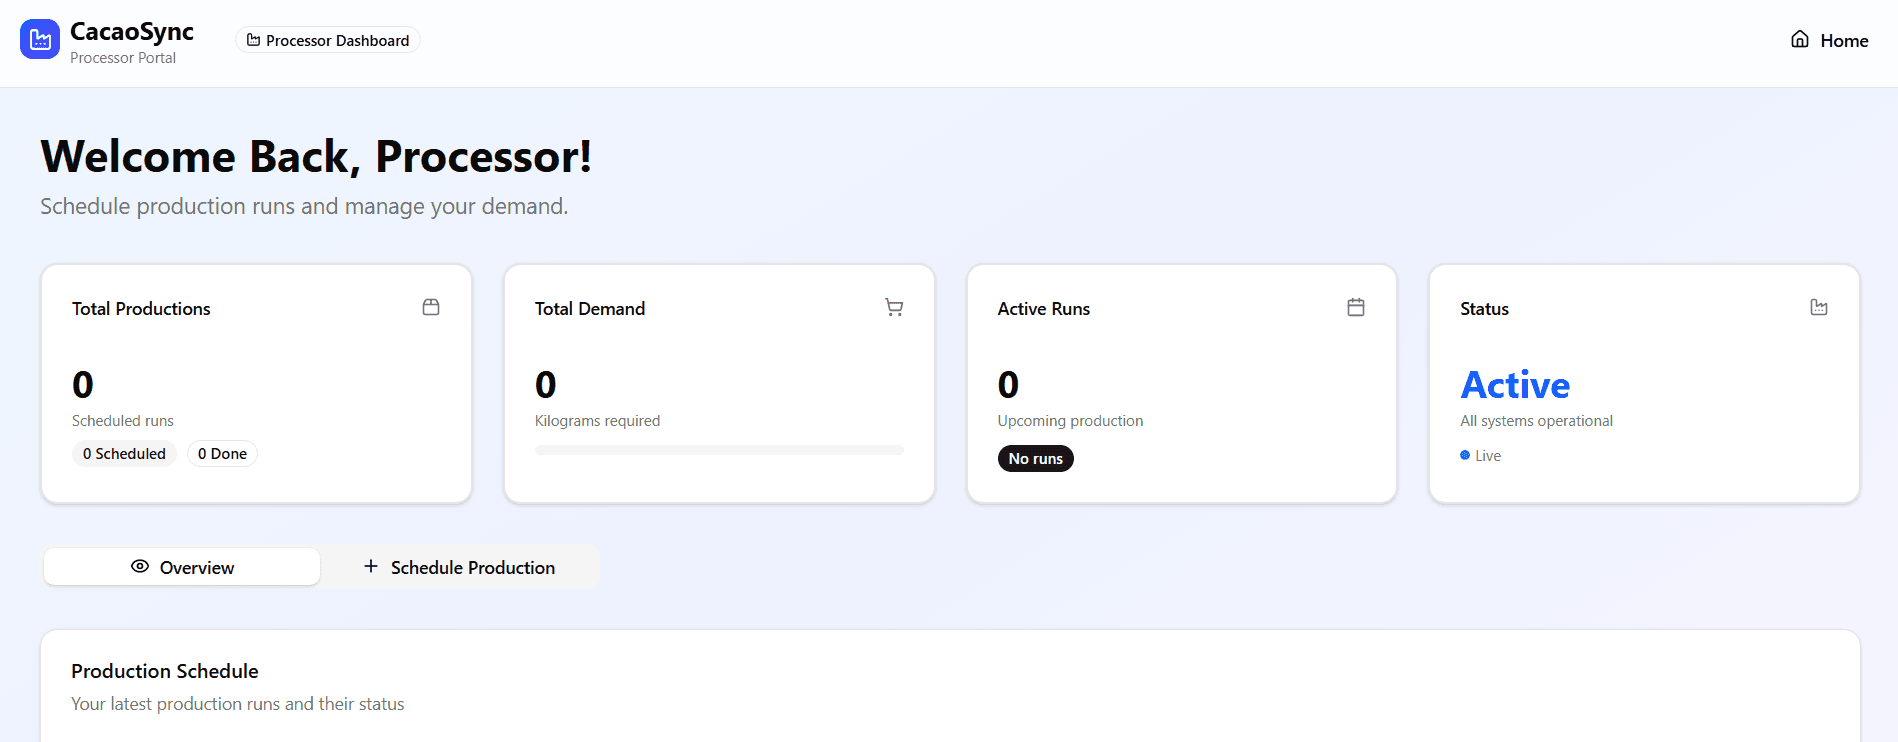This screenshot has width=1898, height=742.
Task: Click the eye icon in Overview tab
Action: pyautogui.click(x=140, y=566)
